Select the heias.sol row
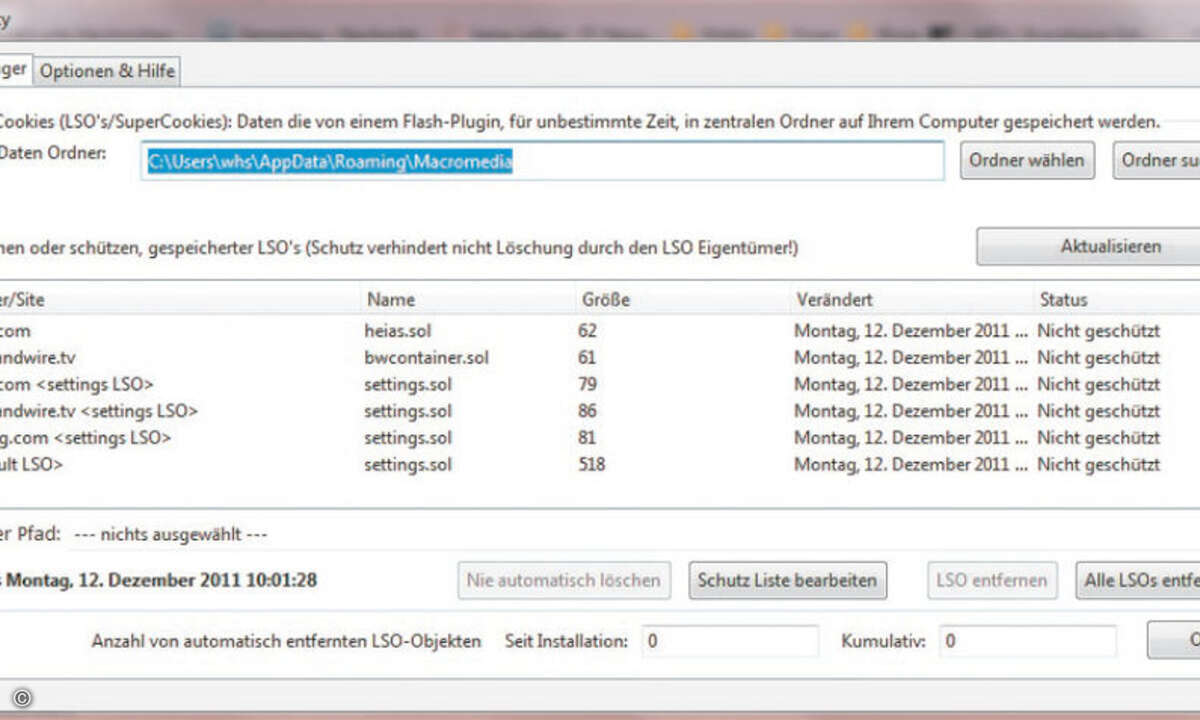 pos(600,330)
